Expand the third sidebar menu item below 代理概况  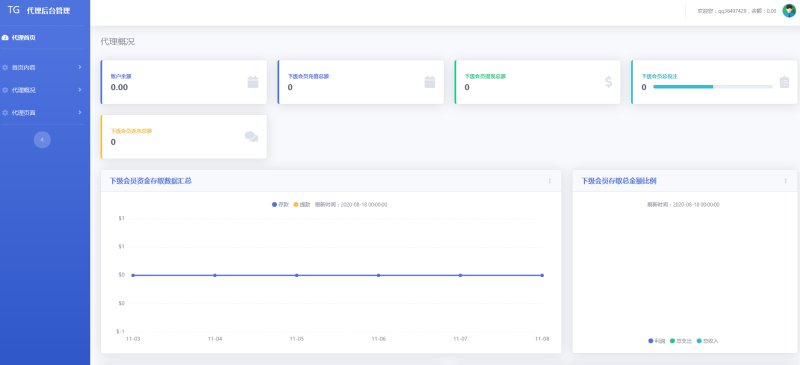(42, 113)
